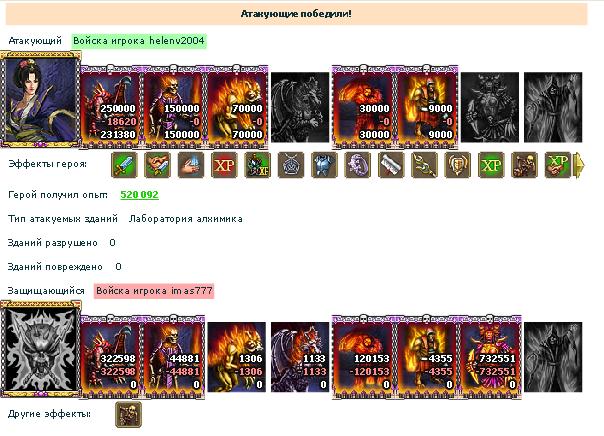Select defender unit card showing 732551 troops

[490, 357]
